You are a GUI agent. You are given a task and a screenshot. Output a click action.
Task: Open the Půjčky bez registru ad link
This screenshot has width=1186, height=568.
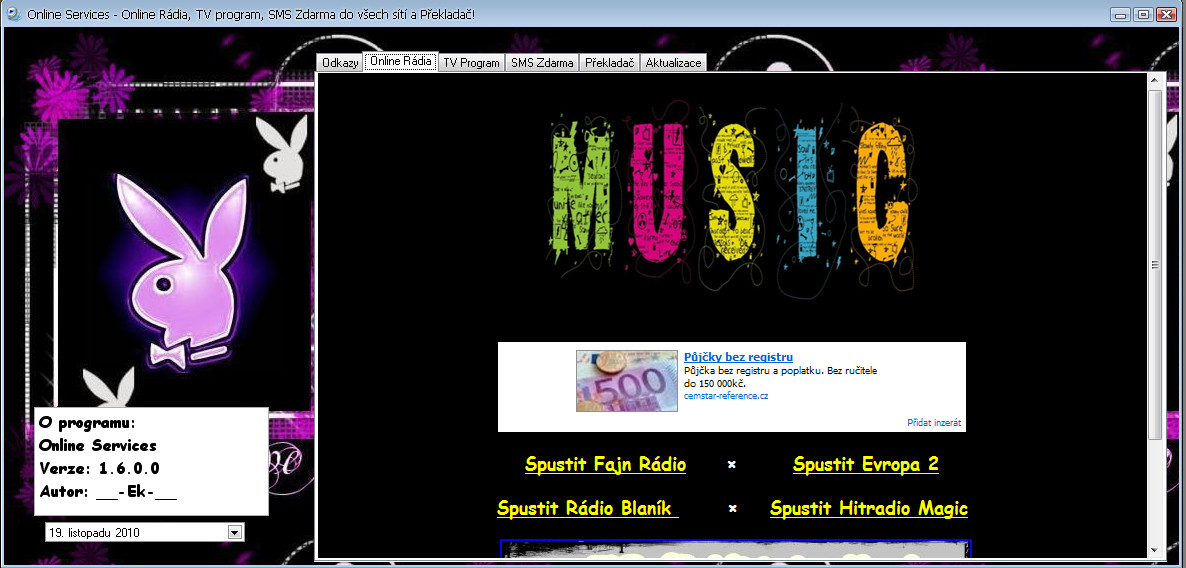click(738, 357)
